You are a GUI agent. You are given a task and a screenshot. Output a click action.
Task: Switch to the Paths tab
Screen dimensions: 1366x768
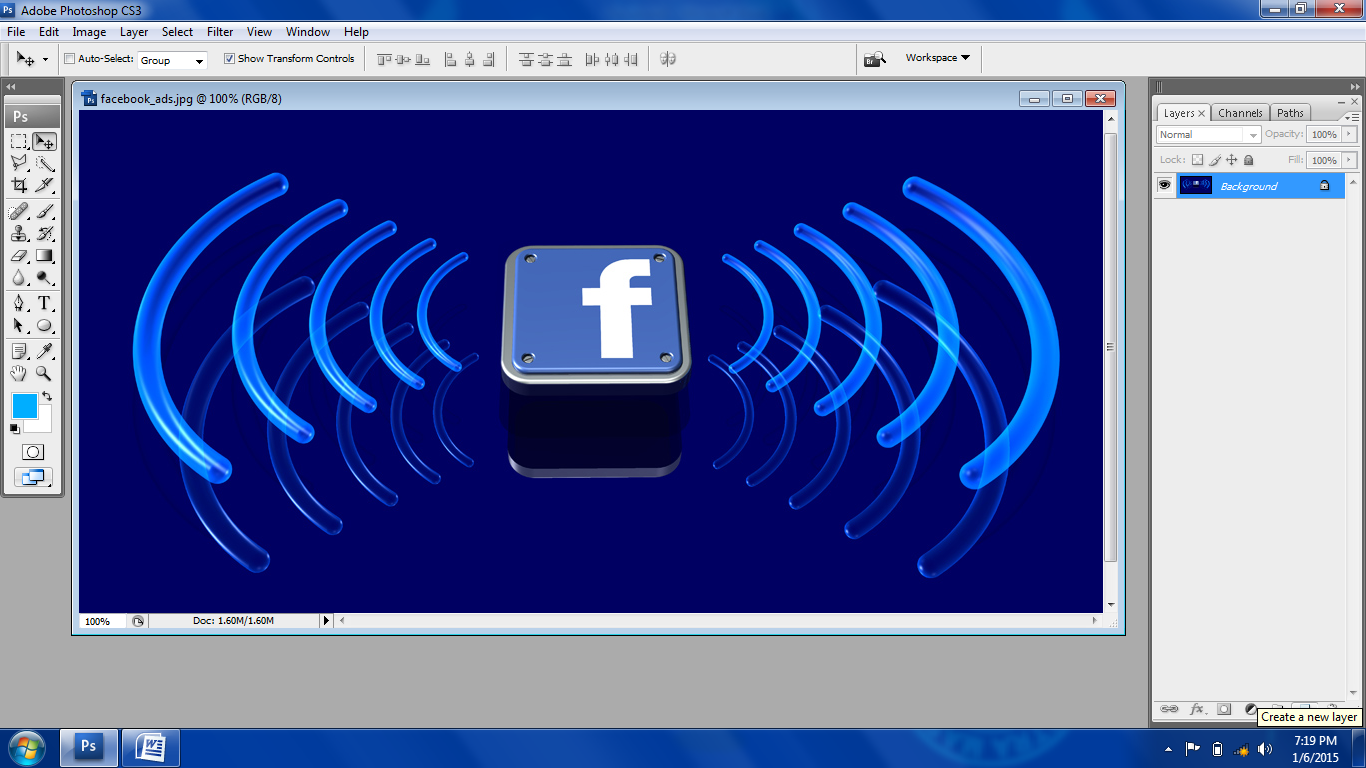pos(1290,113)
